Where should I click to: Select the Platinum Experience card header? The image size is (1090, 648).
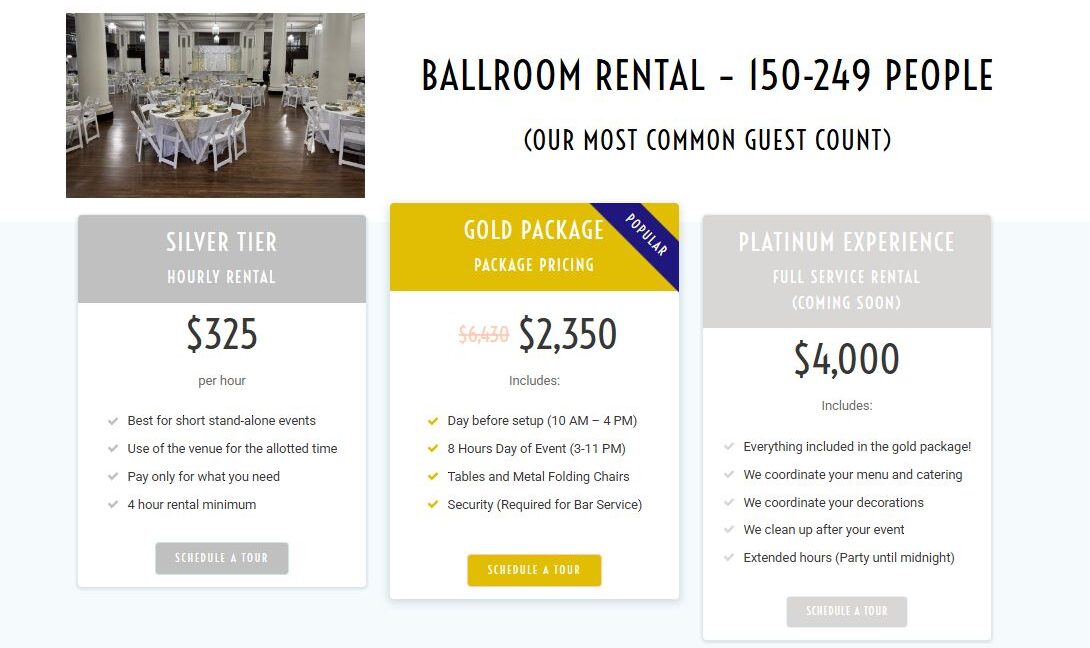tap(847, 271)
